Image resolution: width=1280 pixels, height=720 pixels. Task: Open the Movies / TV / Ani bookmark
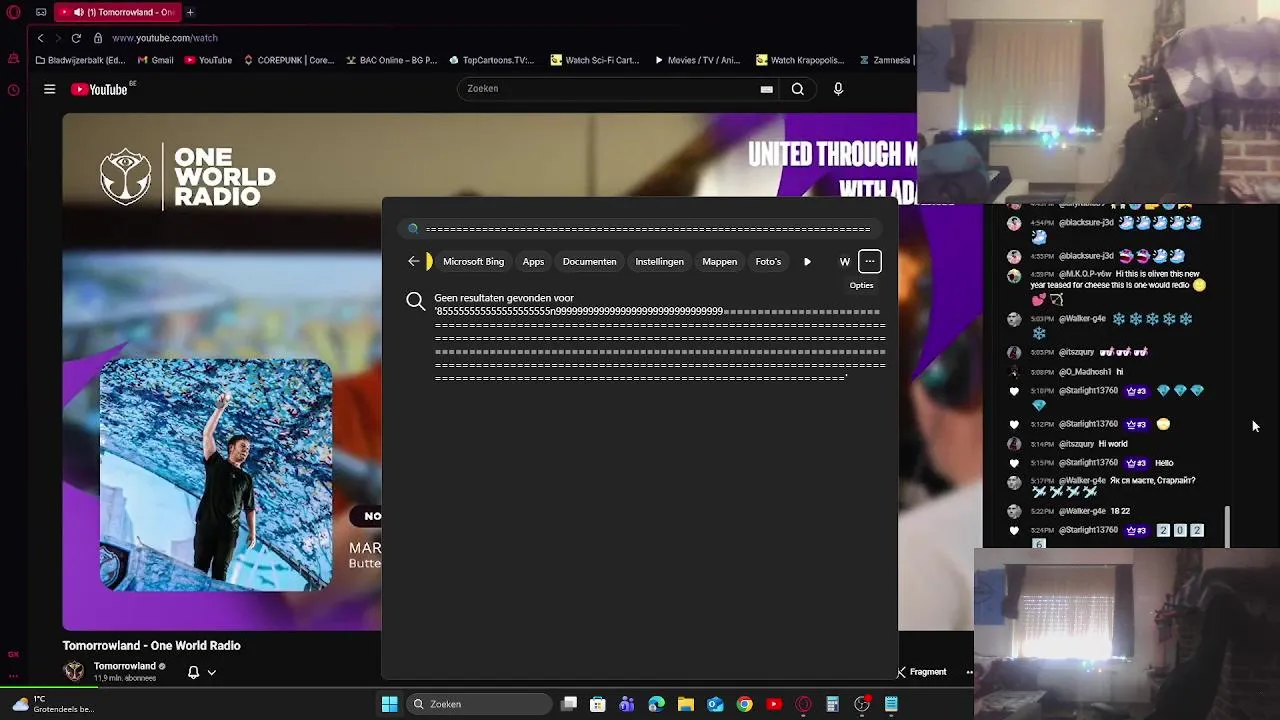(x=697, y=60)
